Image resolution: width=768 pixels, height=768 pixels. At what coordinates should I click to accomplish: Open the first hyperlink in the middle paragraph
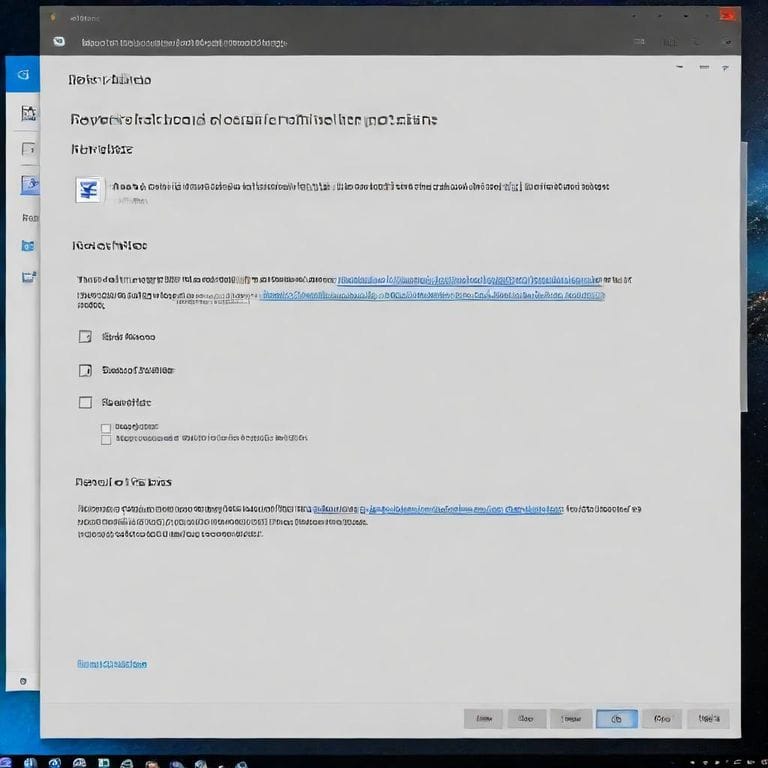[x=469, y=280]
